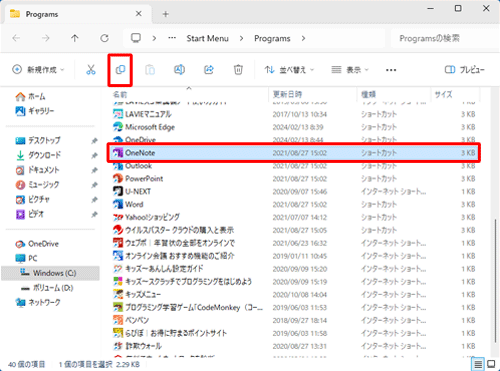Image resolution: width=500 pixels, height=371 pixels.
Task: Expand the address bar ellipsis breadcrumb
Action: (172, 38)
